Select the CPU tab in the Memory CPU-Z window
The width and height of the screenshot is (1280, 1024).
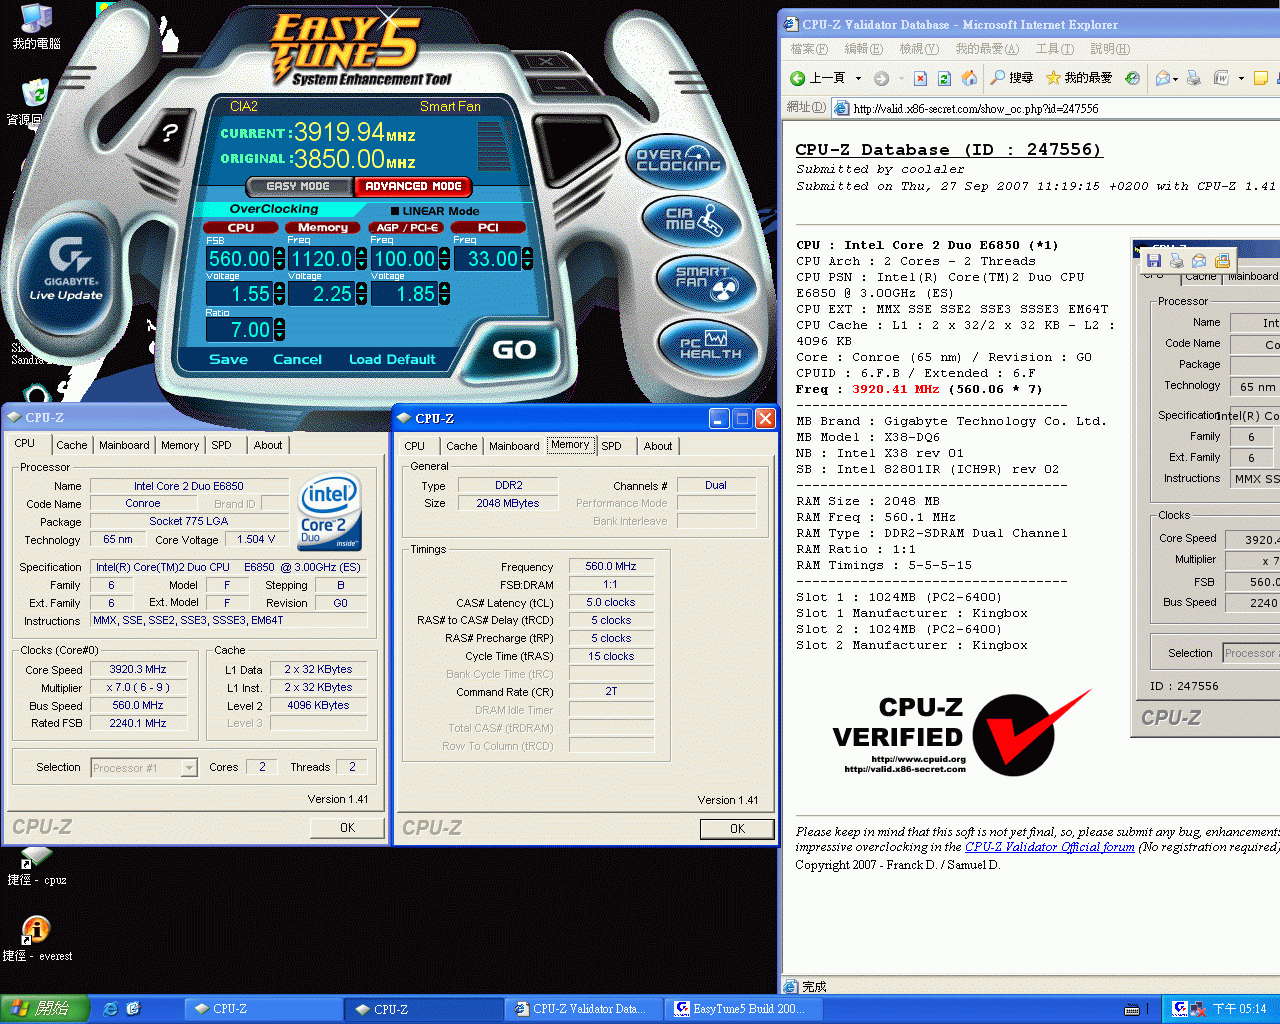[x=414, y=446]
